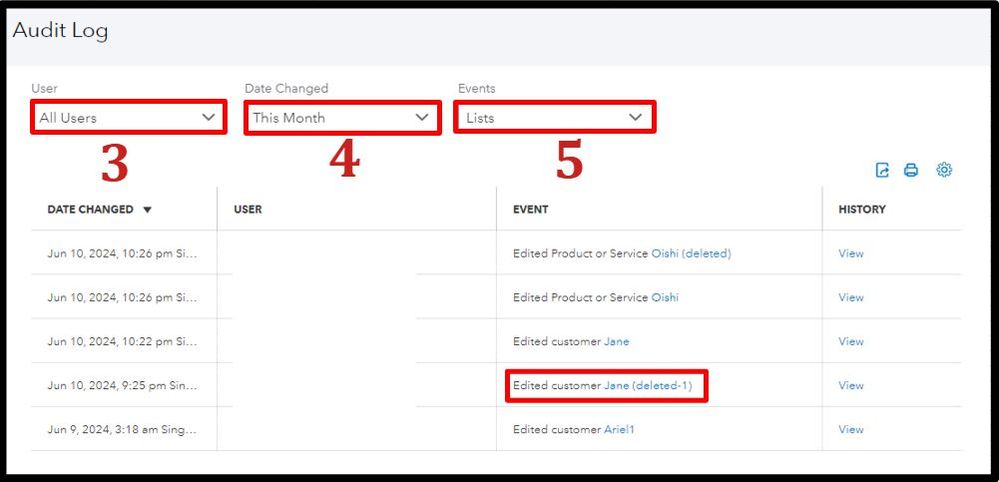
Task: Click the History column header
Action: point(862,210)
